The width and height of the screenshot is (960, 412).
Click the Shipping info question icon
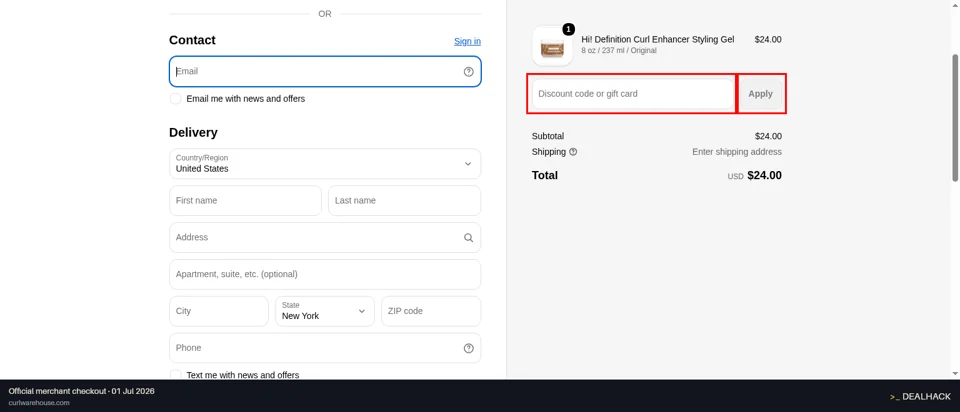[573, 152]
